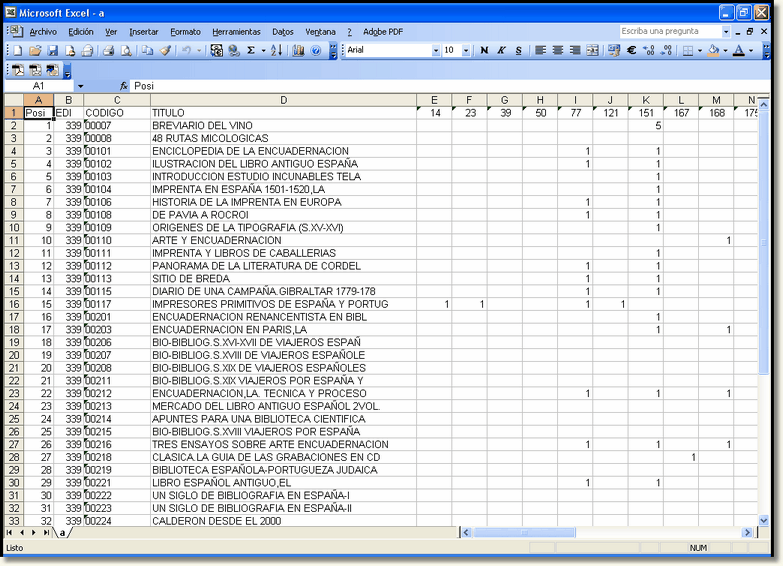Open the font size dropdown
Viewport: 783px width, 566px height.
[465, 50]
